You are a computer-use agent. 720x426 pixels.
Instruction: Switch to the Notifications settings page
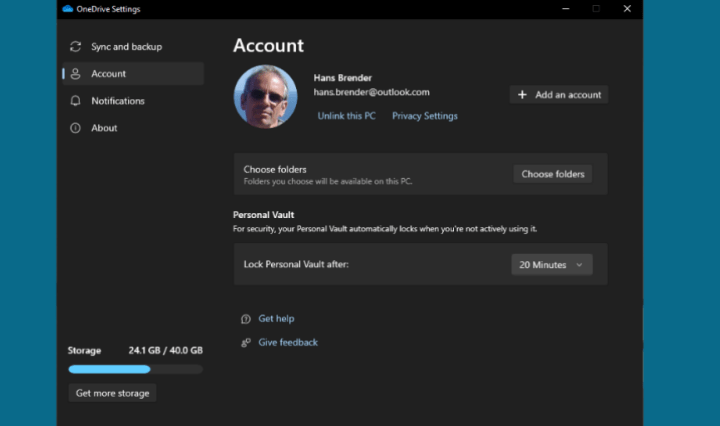point(118,101)
